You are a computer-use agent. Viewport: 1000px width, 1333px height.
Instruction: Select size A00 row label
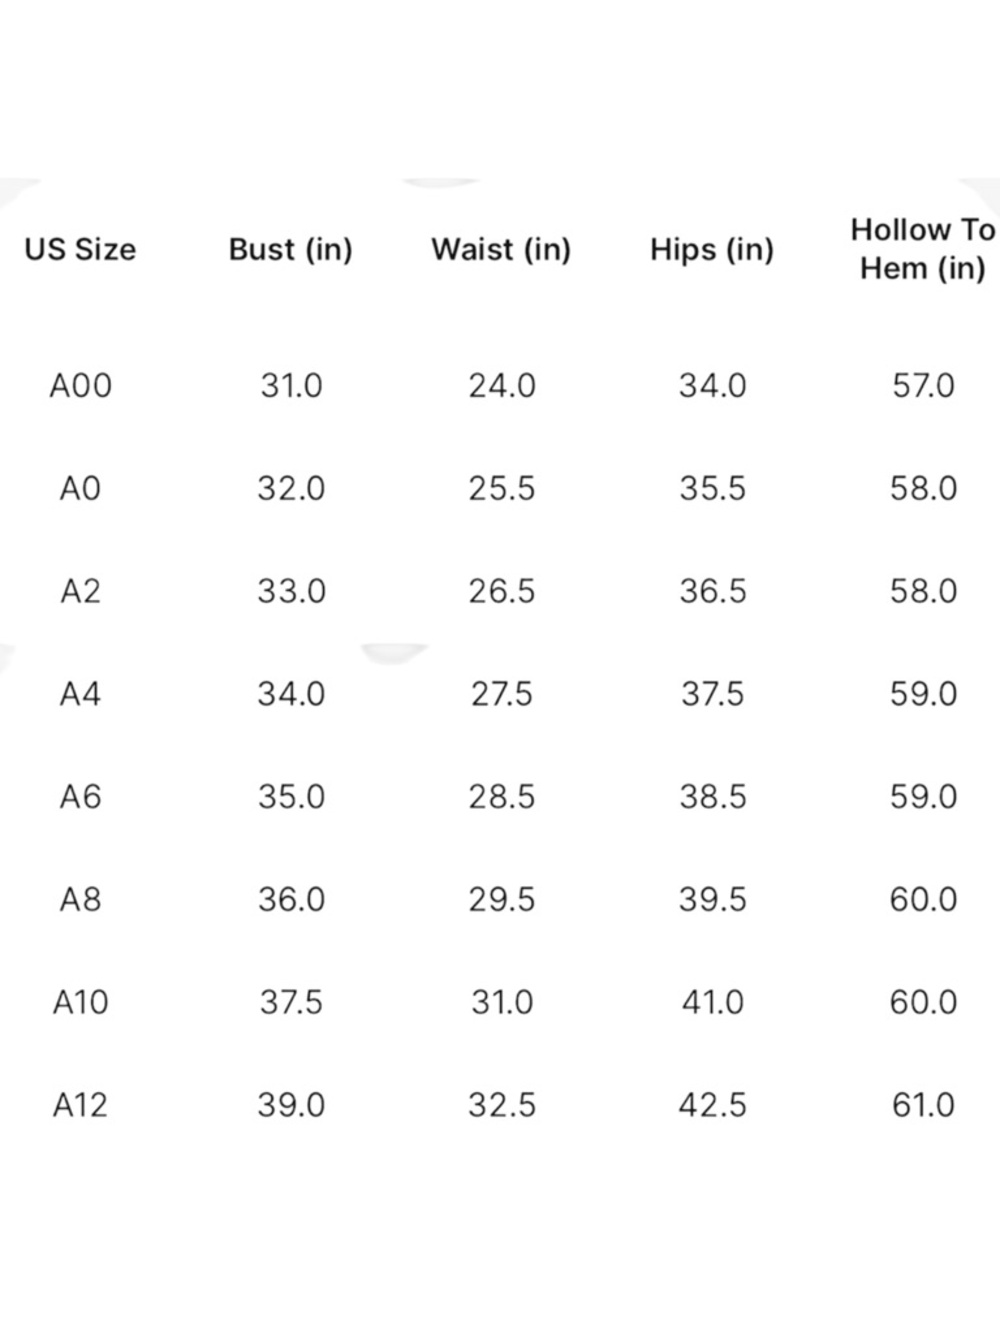(81, 386)
